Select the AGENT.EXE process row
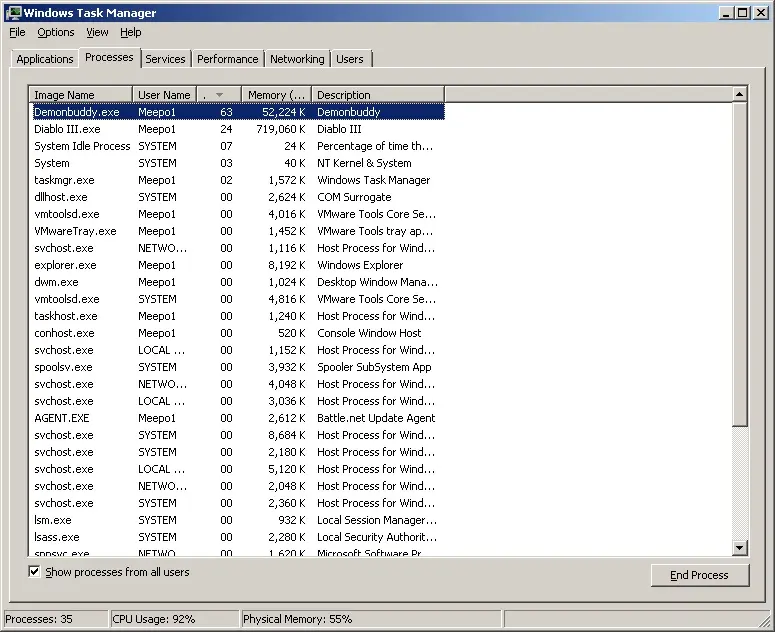Viewport: 775px width, 632px height. [x=62, y=418]
